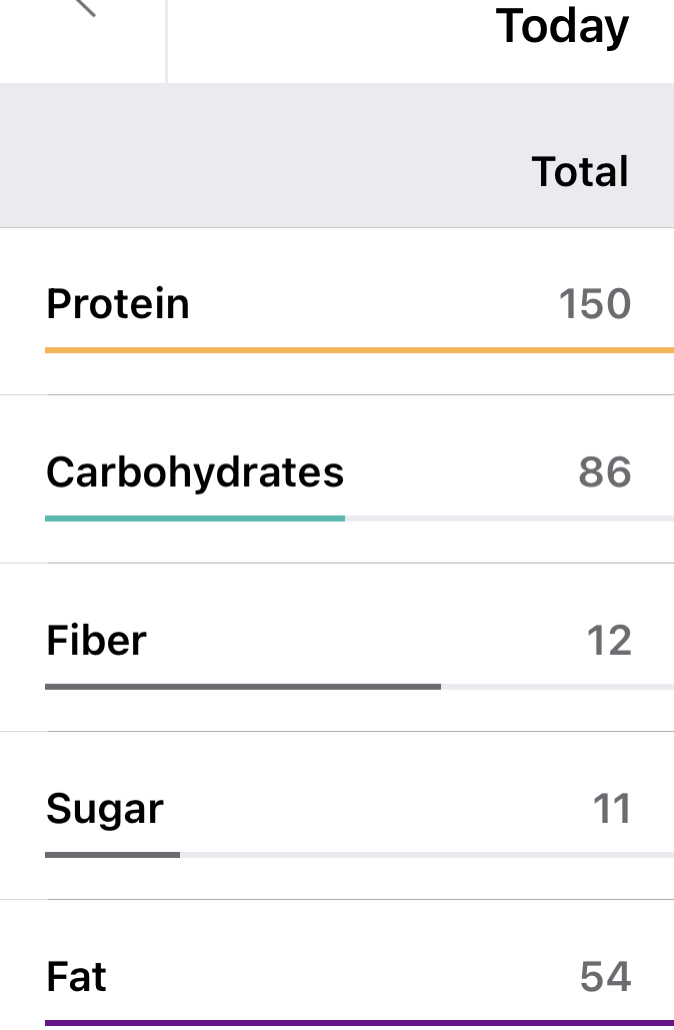Viewport: 674px width, 1030px height.
Task: Select the Total column header
Action: coord(580,172)
